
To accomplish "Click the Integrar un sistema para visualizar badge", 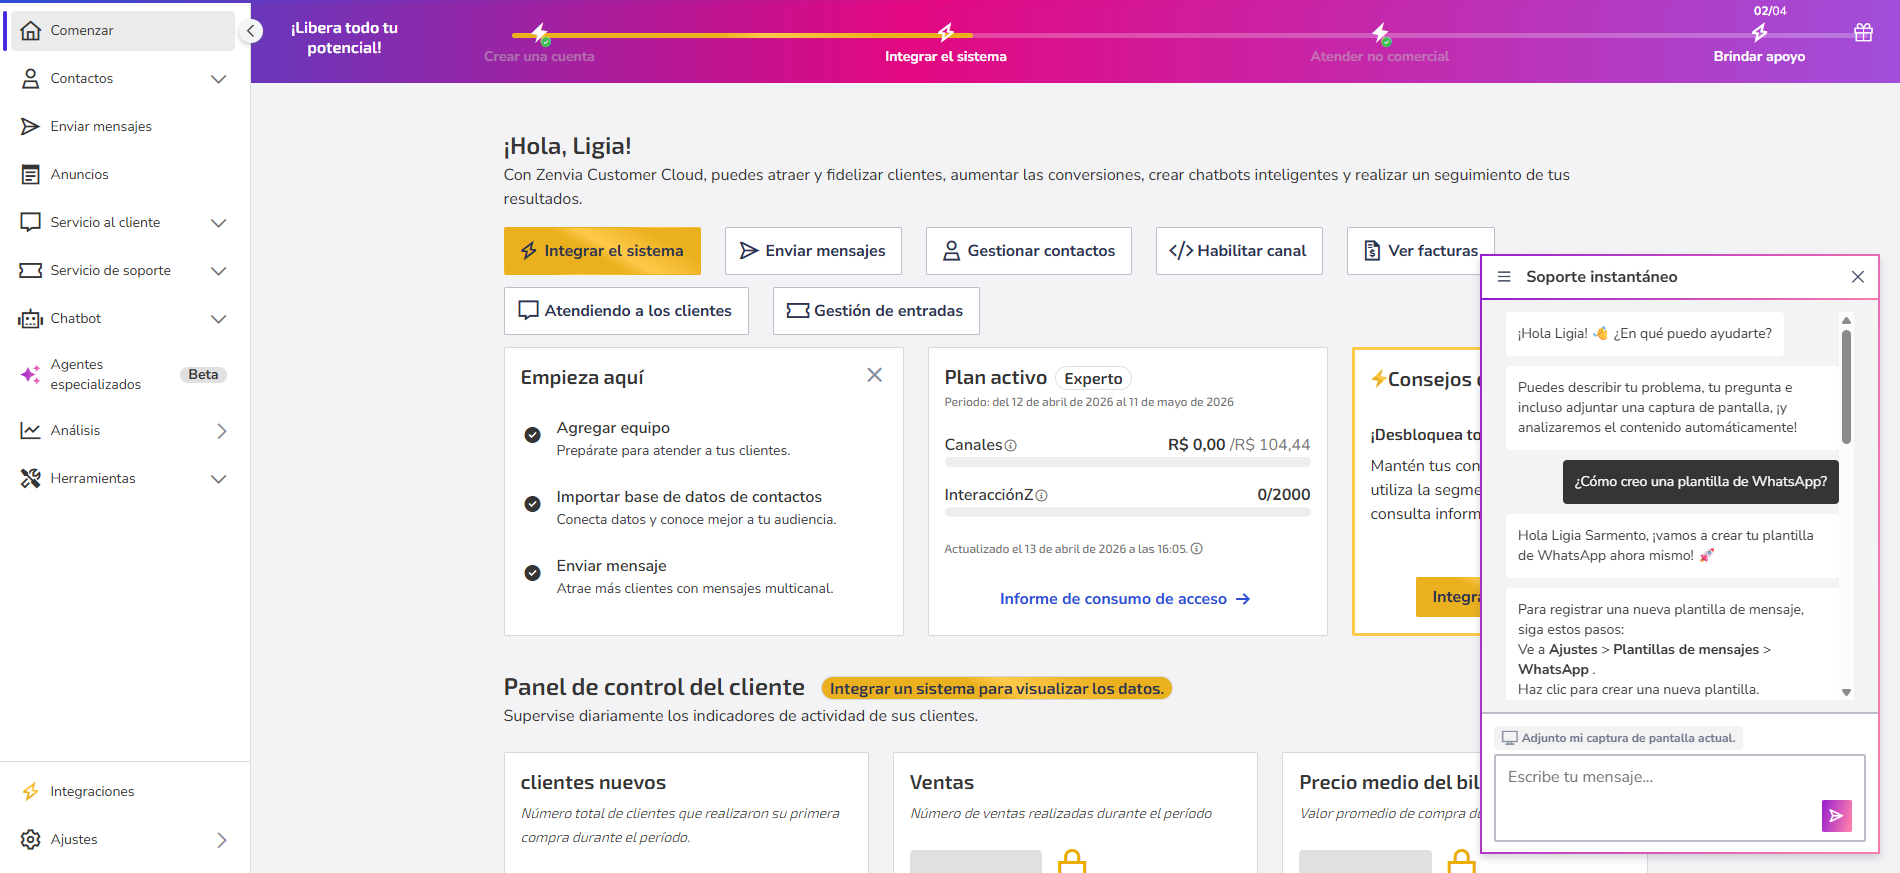I will (x=996, y=689).
